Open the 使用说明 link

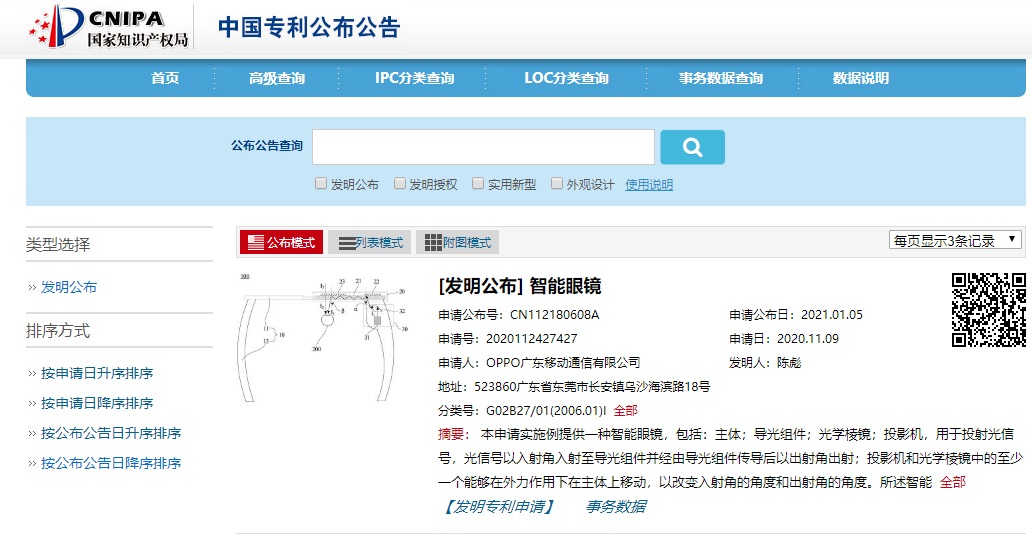click(649, 185)
